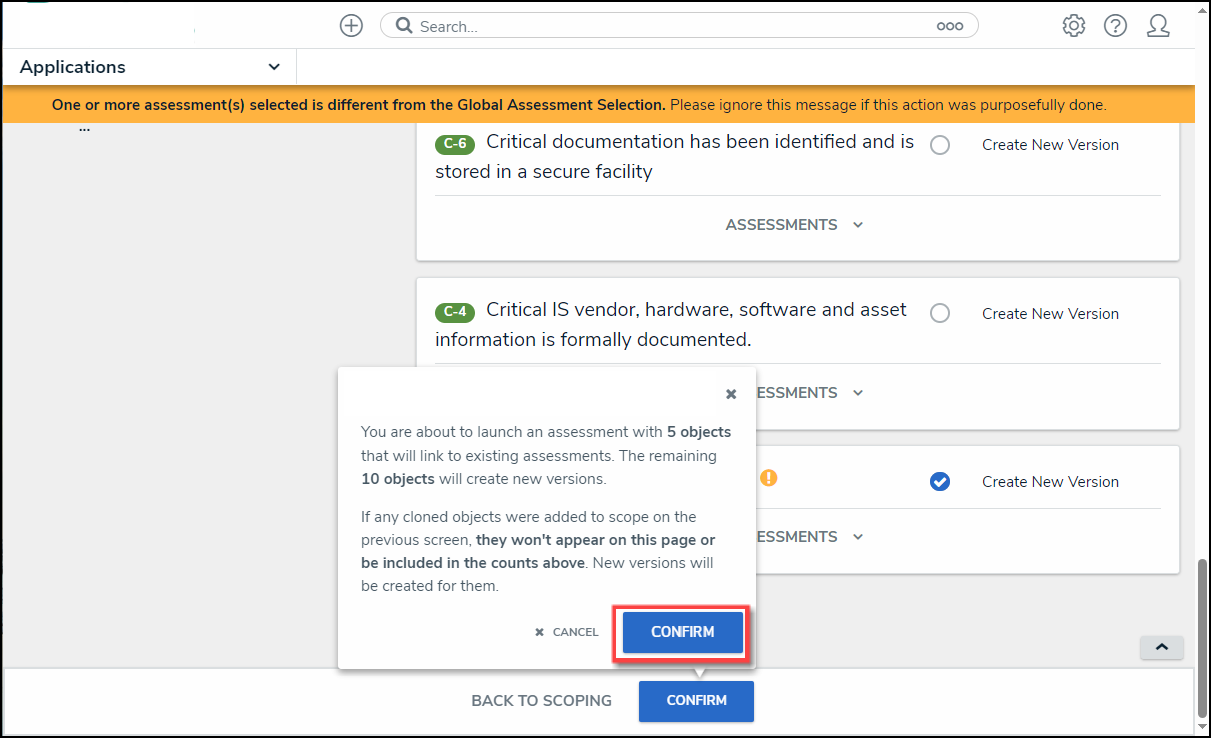Click the plus create-new icon
The height and width of the screenshot is (738, 1211).
pos(351,26)
